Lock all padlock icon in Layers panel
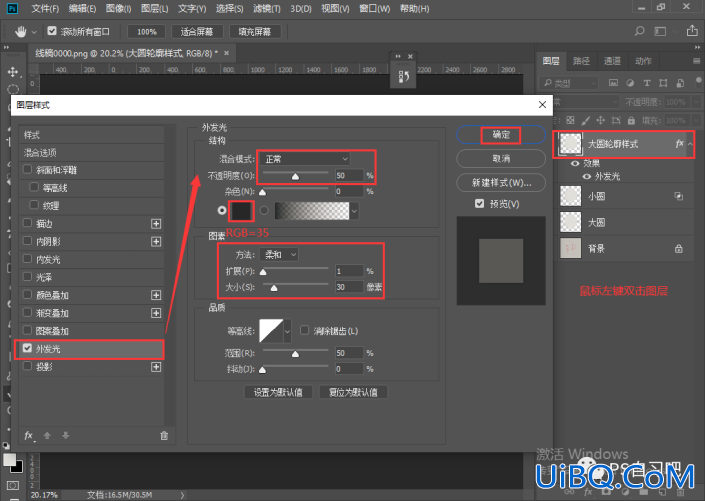Viewport: 705px width, 501px height. [x=631, y=120]
